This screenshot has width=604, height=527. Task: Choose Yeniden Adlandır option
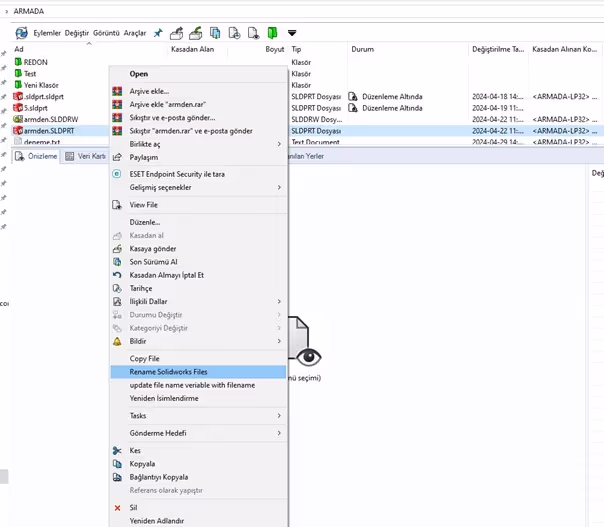coord(199,521)
